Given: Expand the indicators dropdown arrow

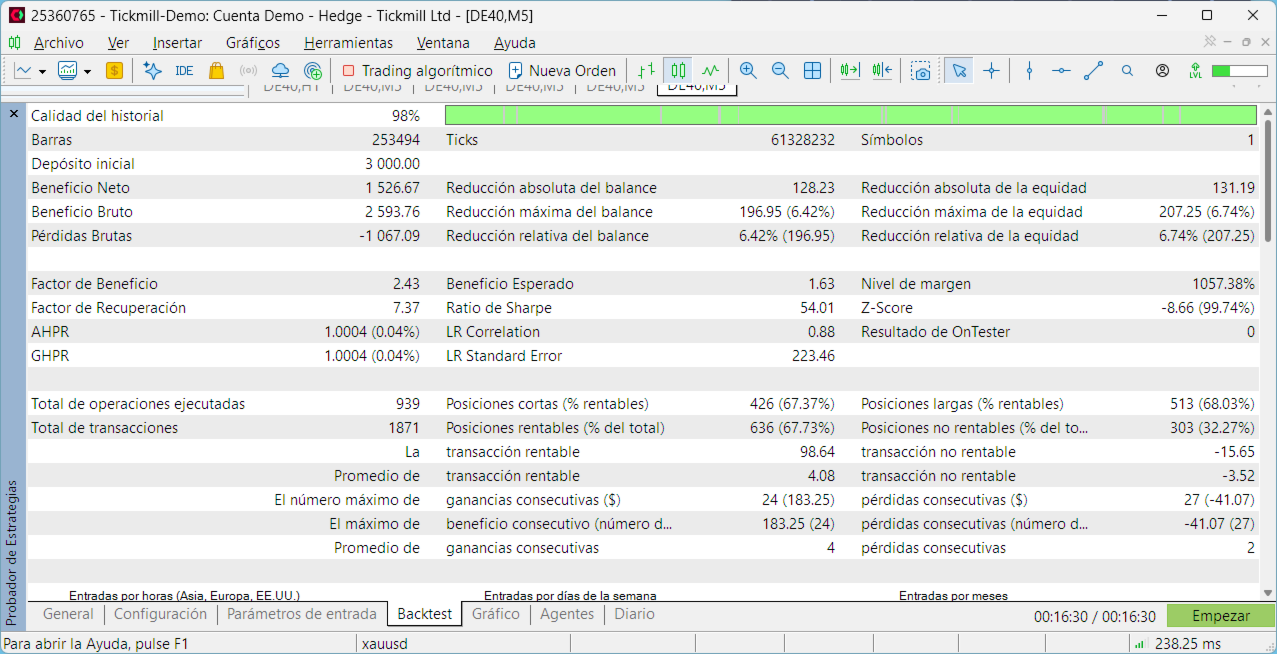Looking at the screenshot, I should [88, 72].
